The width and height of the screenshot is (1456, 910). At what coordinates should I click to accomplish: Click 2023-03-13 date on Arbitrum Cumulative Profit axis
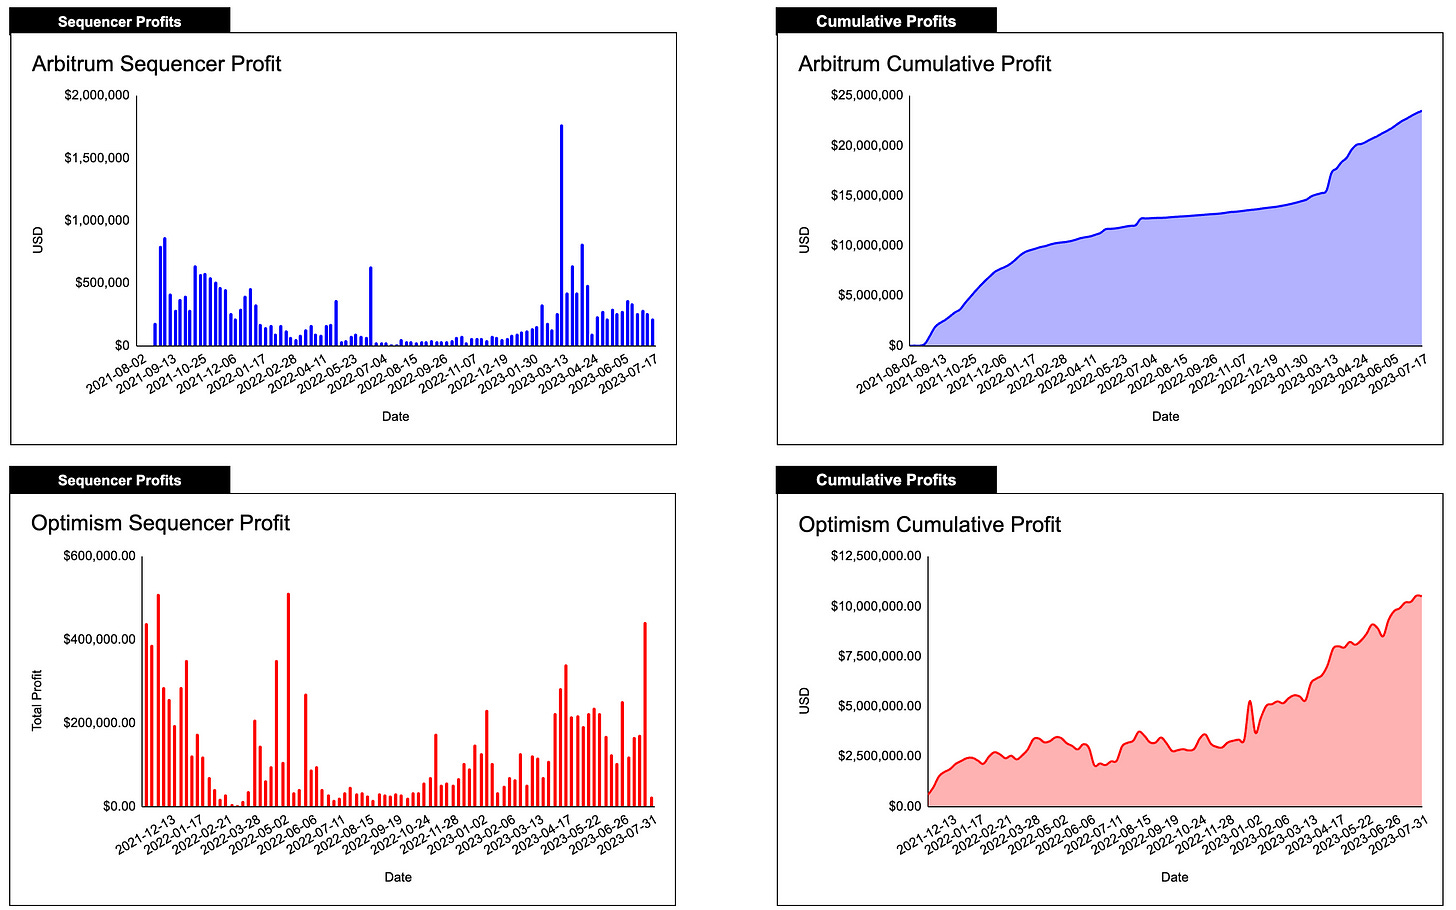pyautogui.click(x=1308, y=372)
